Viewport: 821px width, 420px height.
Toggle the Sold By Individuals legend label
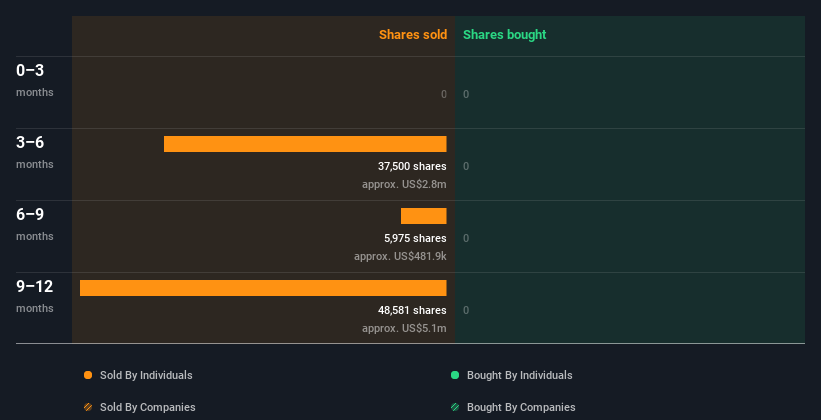146,375
